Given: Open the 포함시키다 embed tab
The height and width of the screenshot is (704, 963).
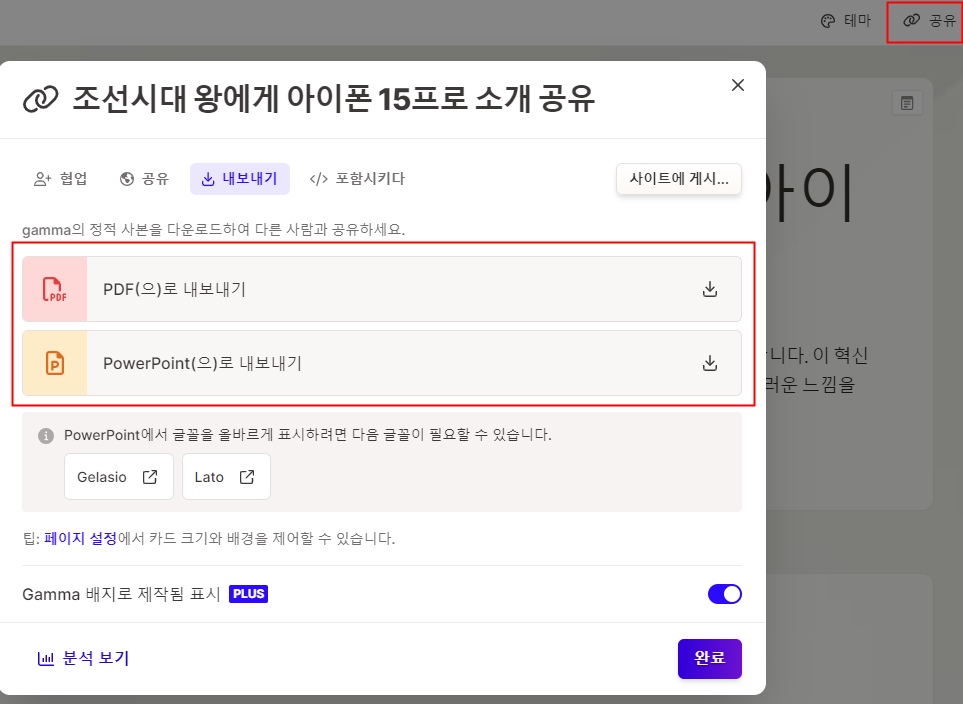Looking at the screenshot, I should click(357, 179).
